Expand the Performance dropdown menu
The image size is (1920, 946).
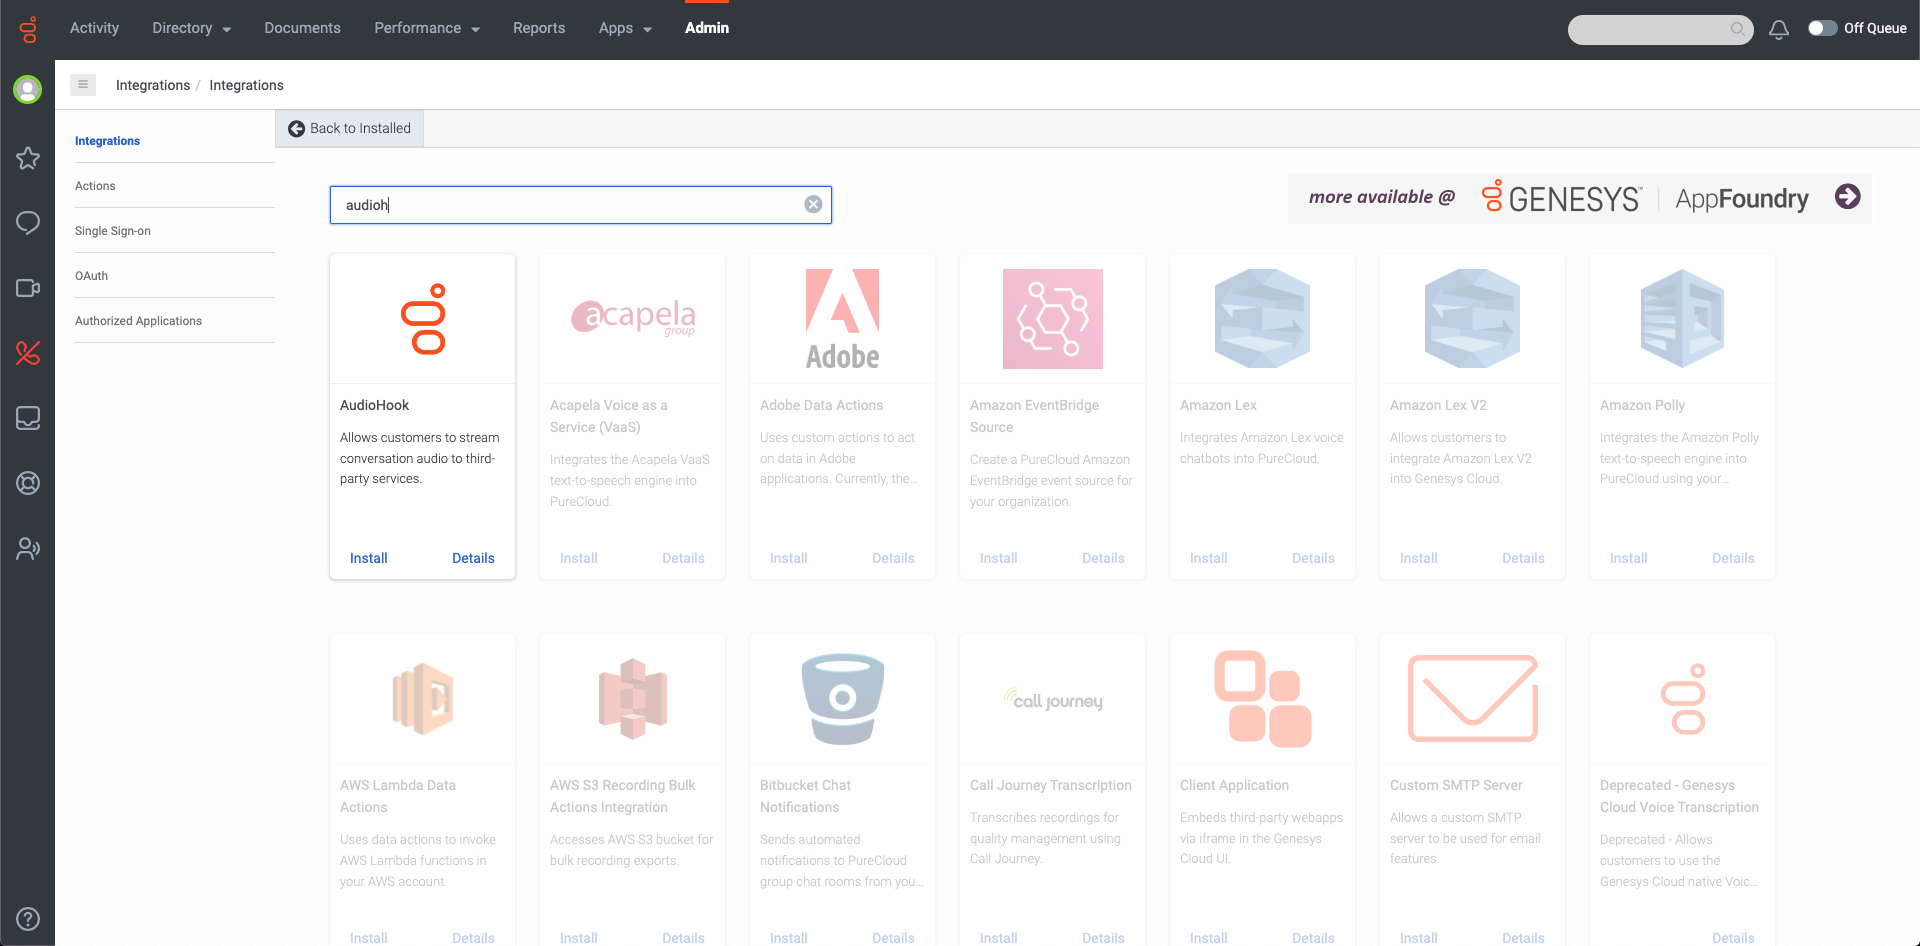(426, 28)
